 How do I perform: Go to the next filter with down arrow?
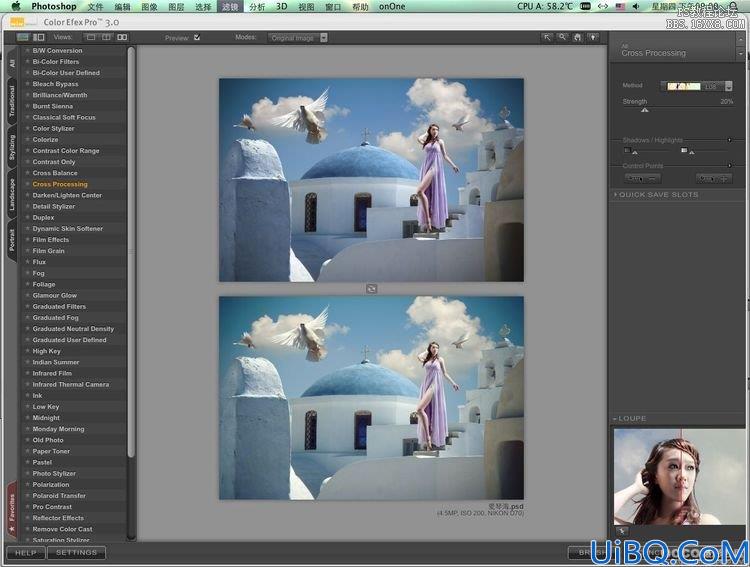[x=741, y=54]
